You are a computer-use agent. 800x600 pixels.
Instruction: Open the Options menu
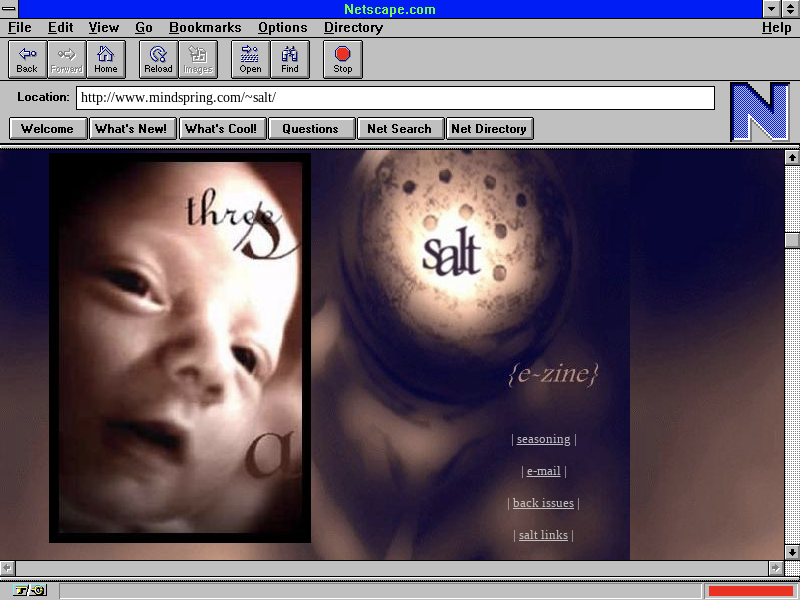(282, 28)
